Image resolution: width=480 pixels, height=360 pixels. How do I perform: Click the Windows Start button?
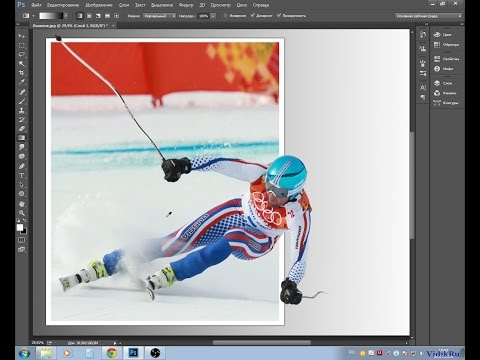tap(24, 353)
